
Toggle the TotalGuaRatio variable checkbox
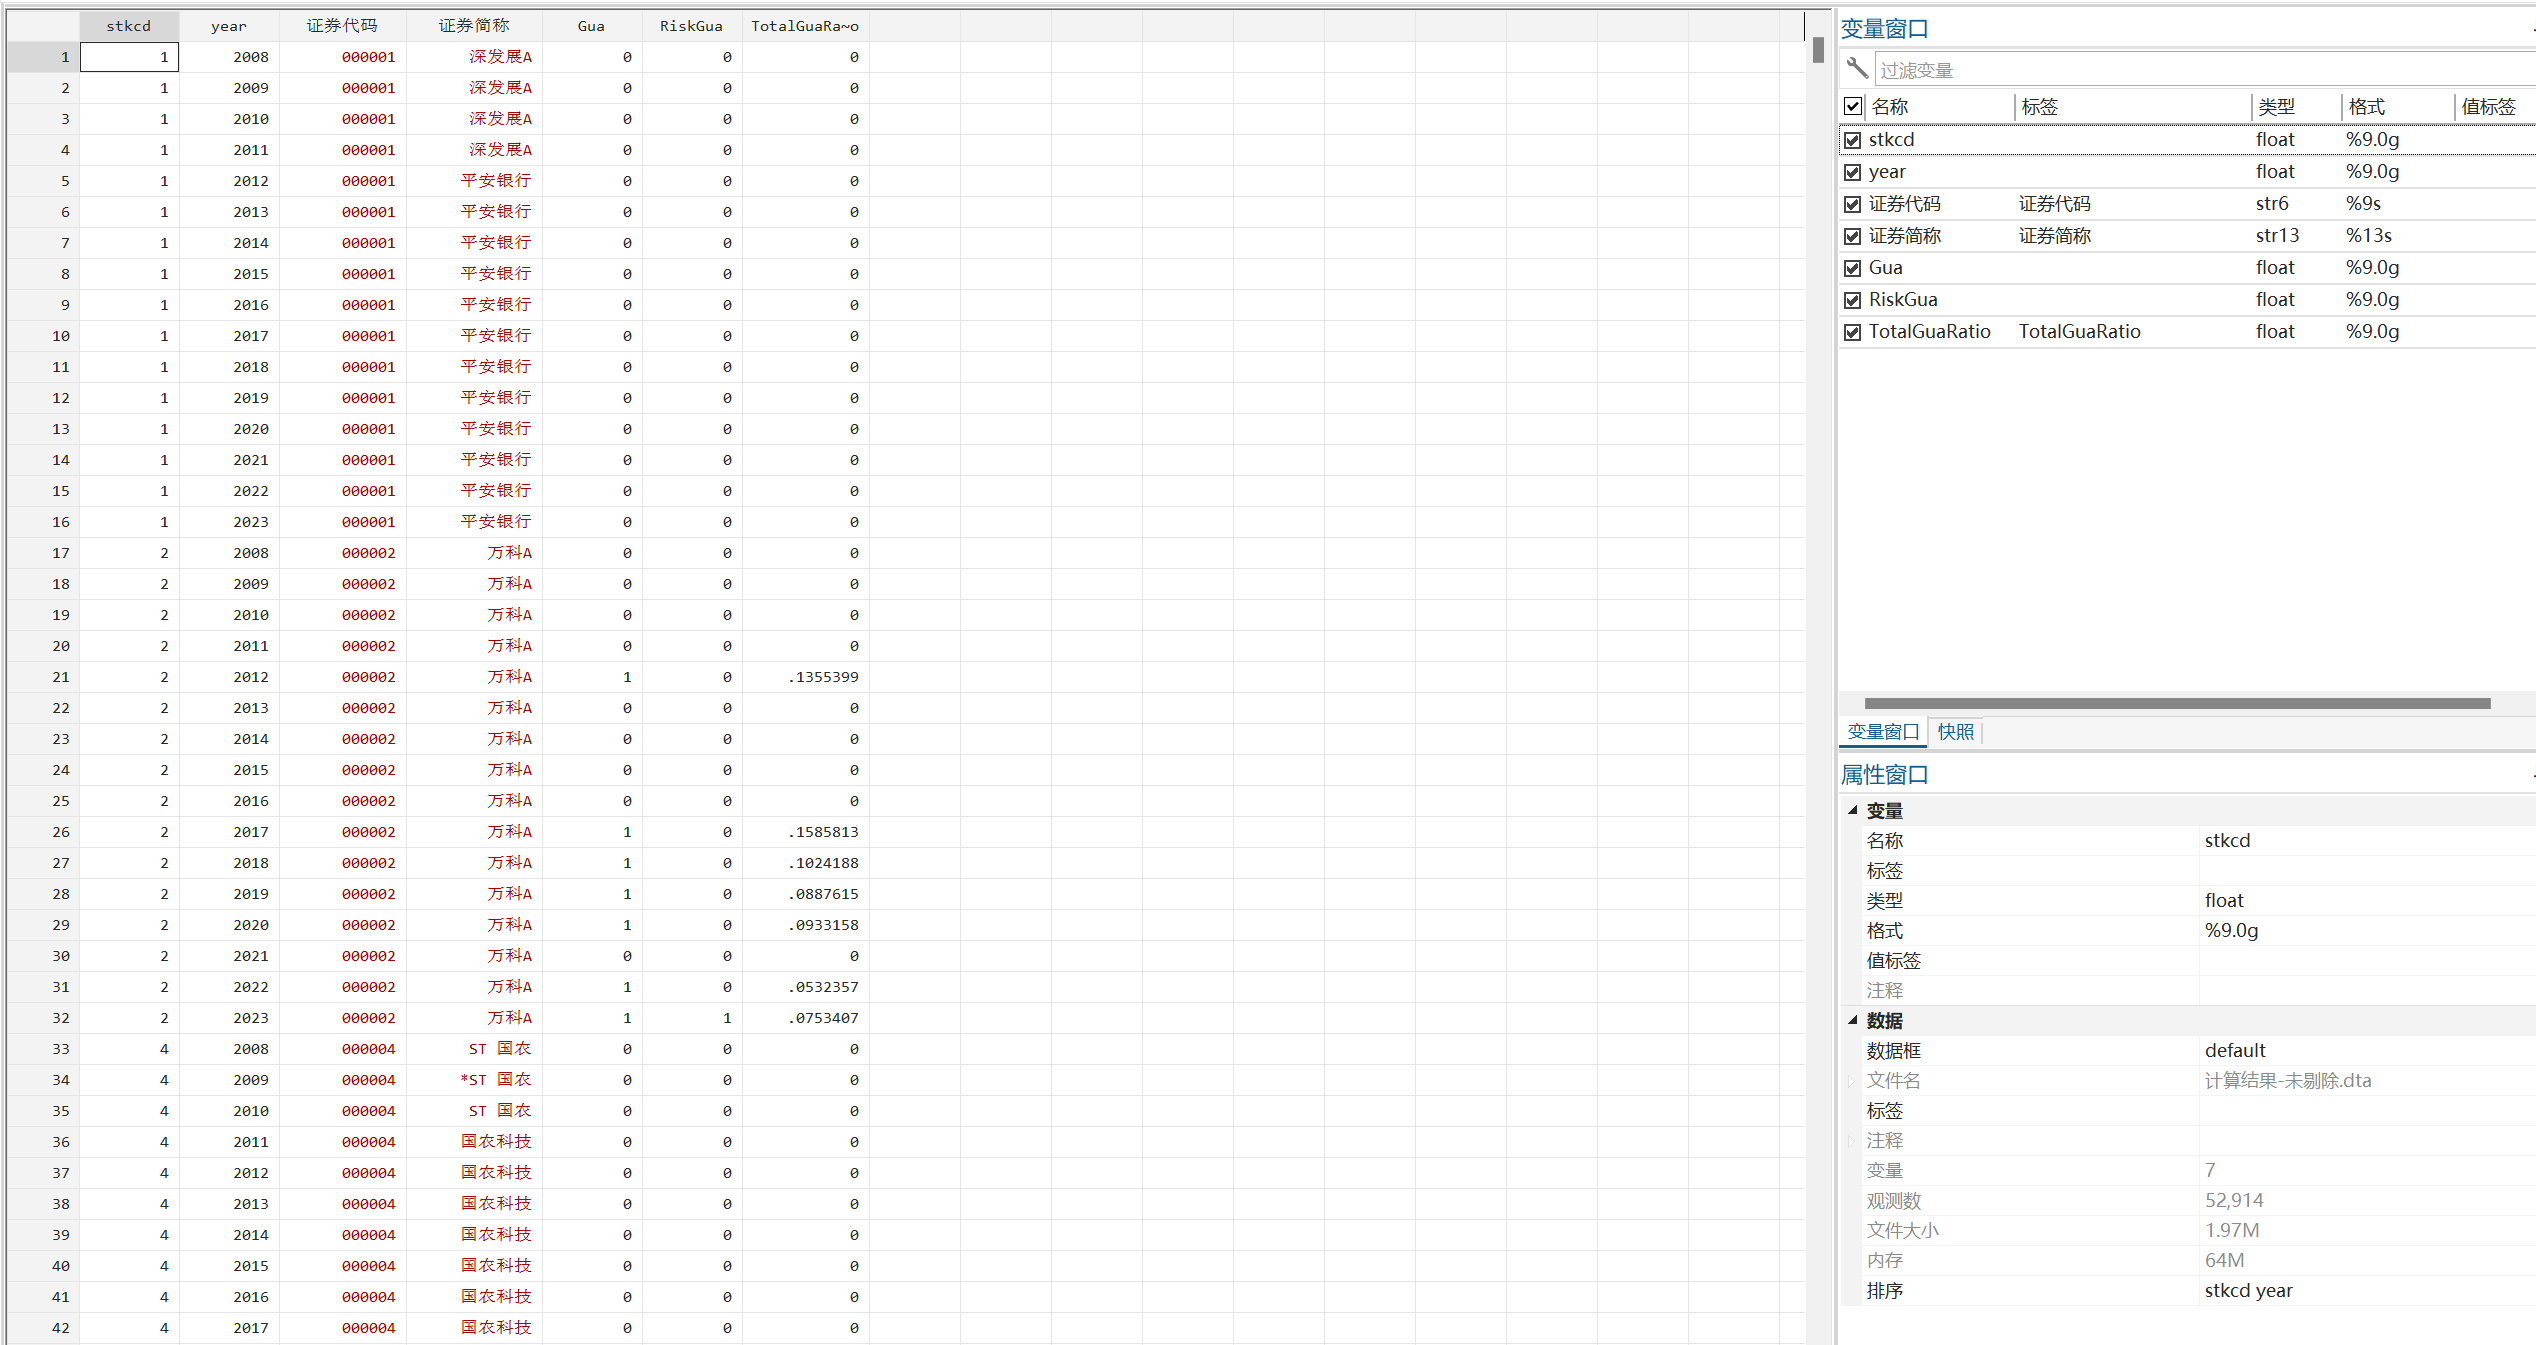pos(1853,332)
